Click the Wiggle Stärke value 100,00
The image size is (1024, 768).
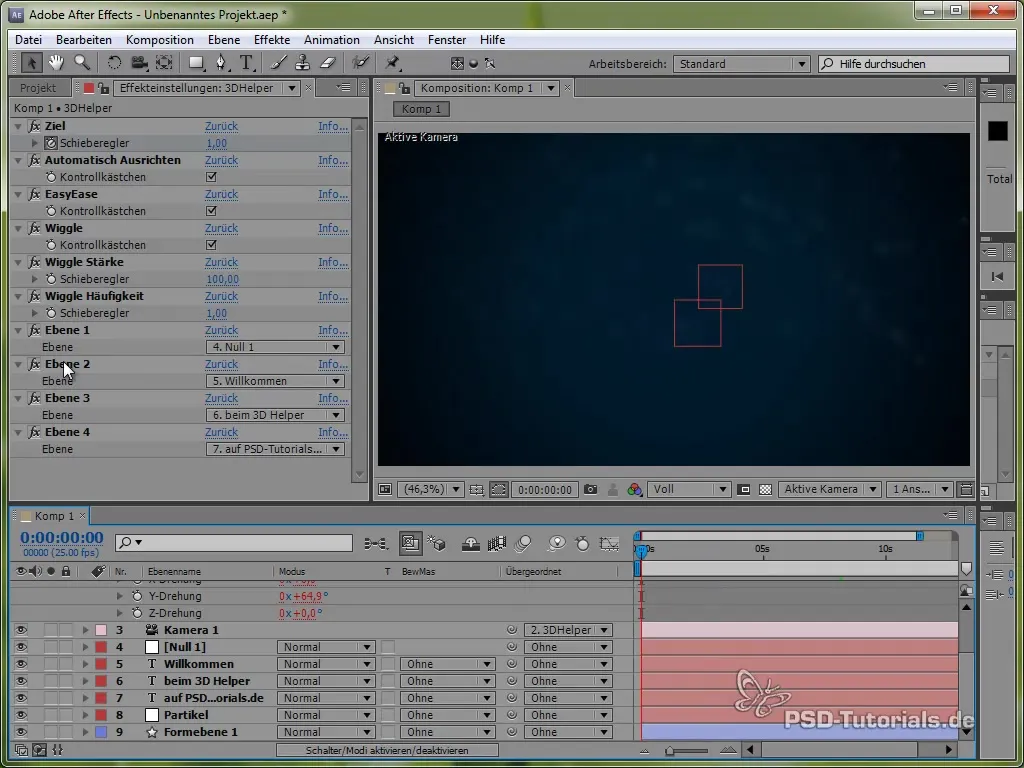[x=223, y=279]
